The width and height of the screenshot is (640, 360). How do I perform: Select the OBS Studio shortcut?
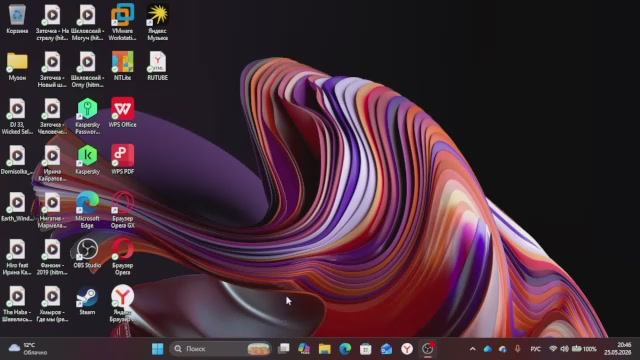pyautogui.click(x=87, y=253)
